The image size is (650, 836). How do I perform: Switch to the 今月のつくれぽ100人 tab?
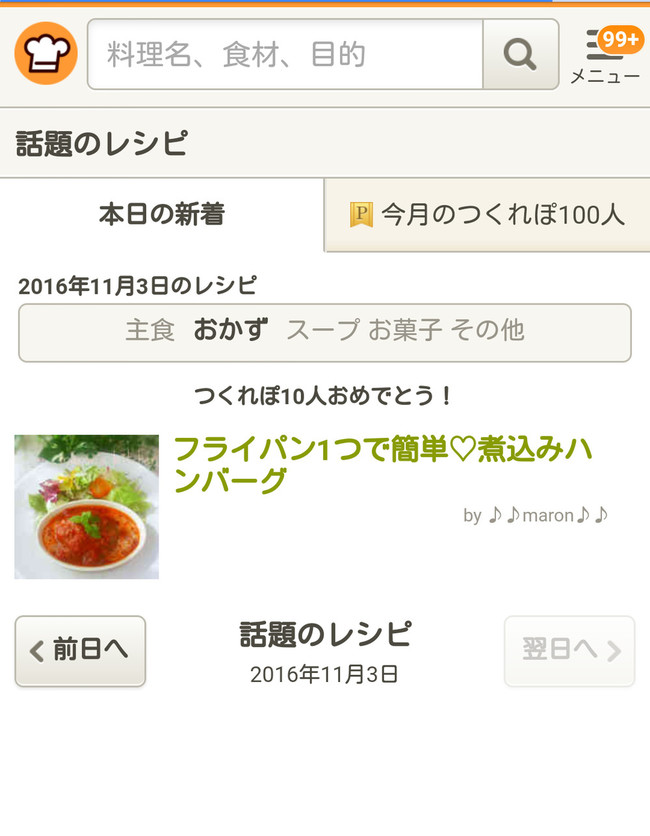click(487, 215)
